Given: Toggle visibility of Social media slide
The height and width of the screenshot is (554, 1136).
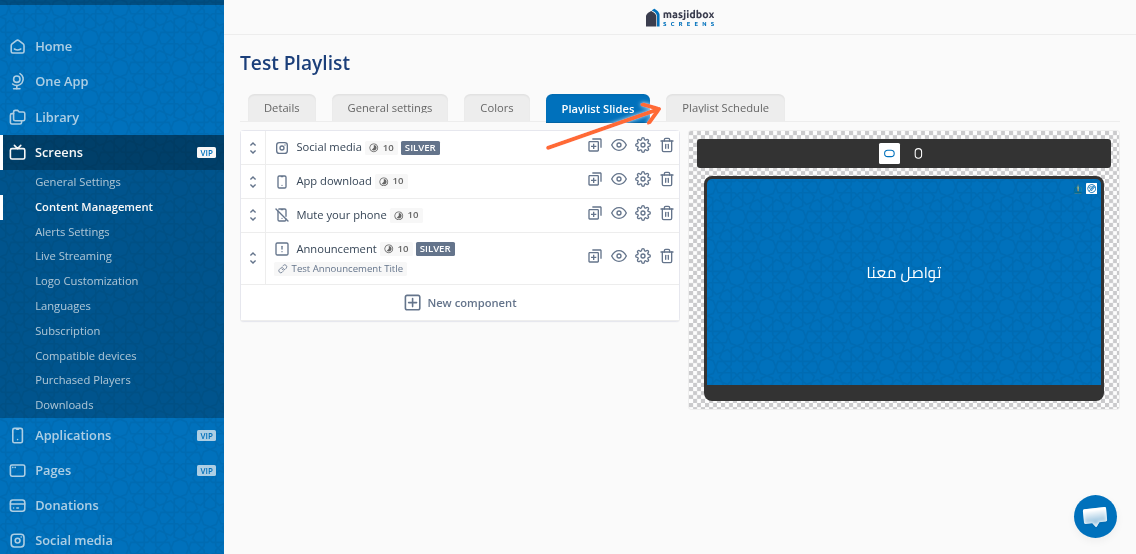Looking at the screenshot, I should [619, 146].
